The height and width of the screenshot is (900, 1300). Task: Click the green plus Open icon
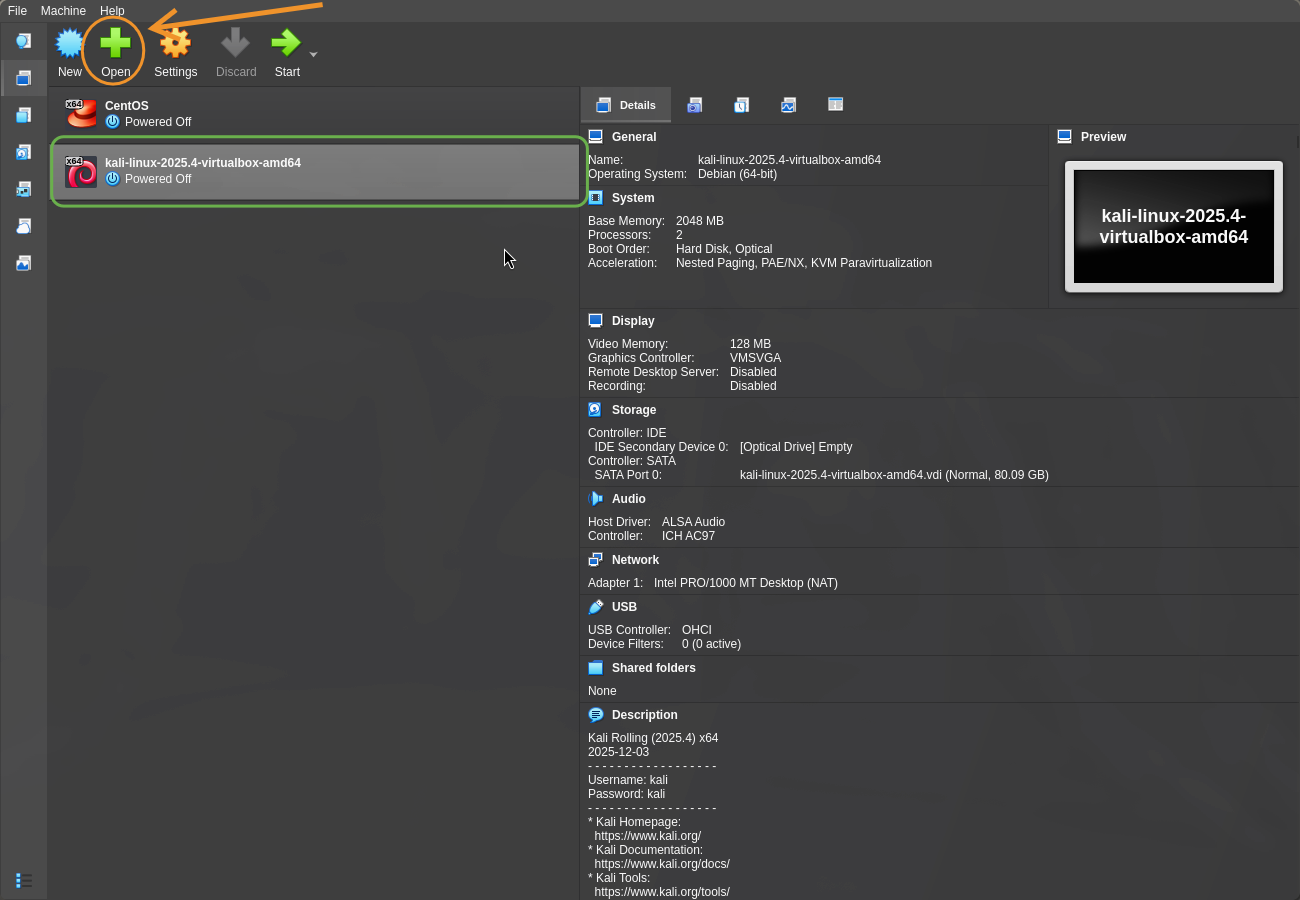(115, 43)
